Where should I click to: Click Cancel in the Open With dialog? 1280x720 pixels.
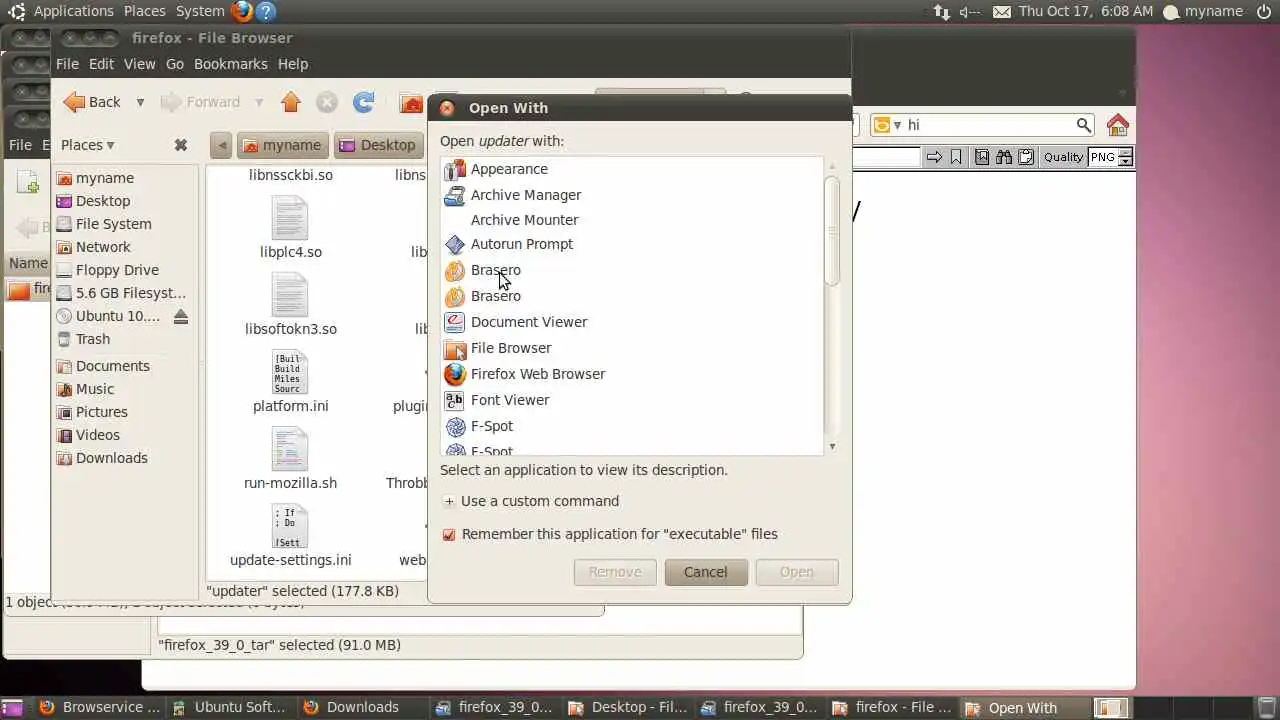coord(706,572)
